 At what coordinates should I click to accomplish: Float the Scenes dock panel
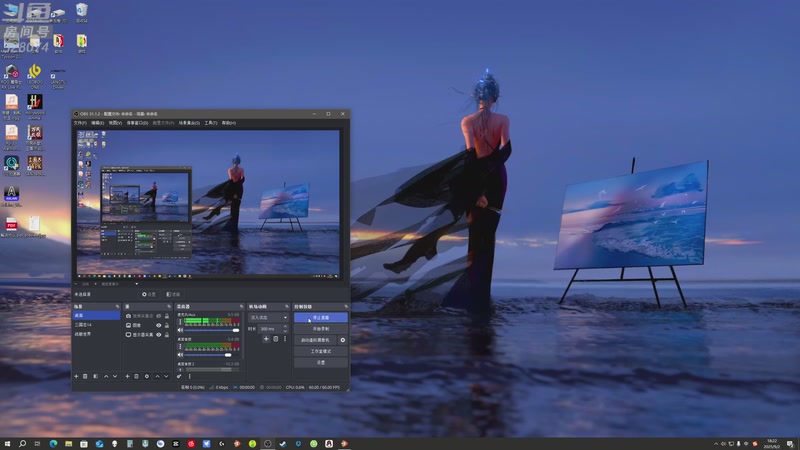point(117,307)
